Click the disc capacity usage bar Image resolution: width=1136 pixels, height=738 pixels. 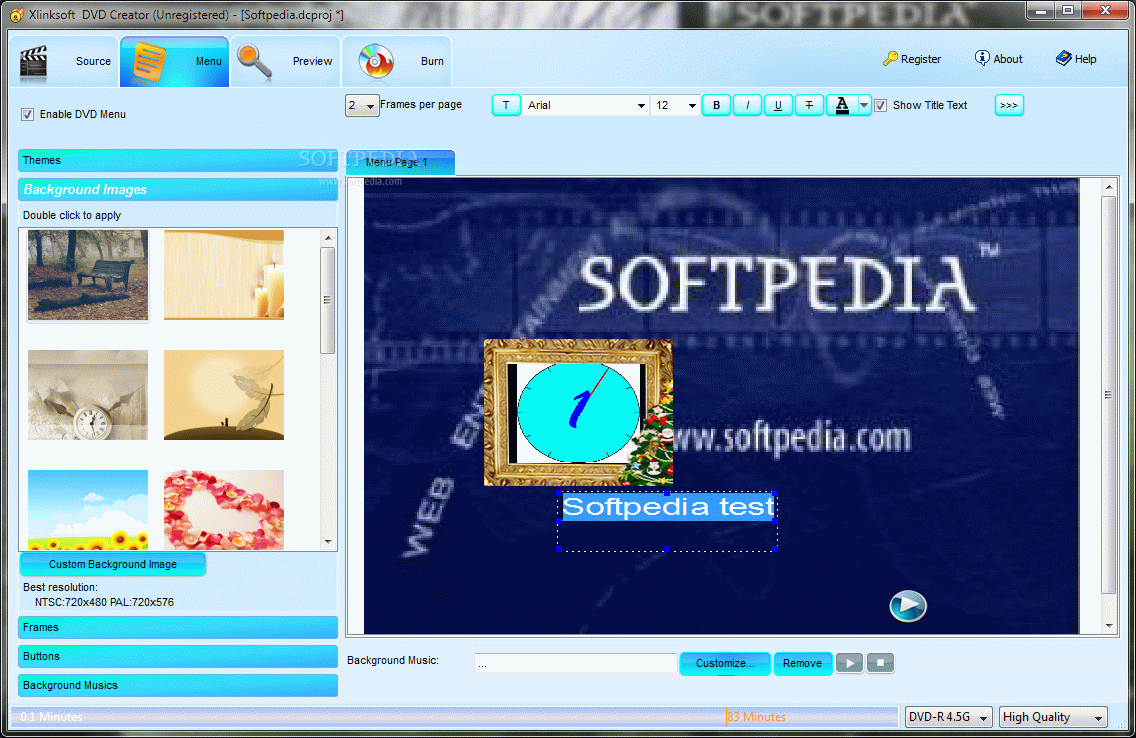point(455,717)
